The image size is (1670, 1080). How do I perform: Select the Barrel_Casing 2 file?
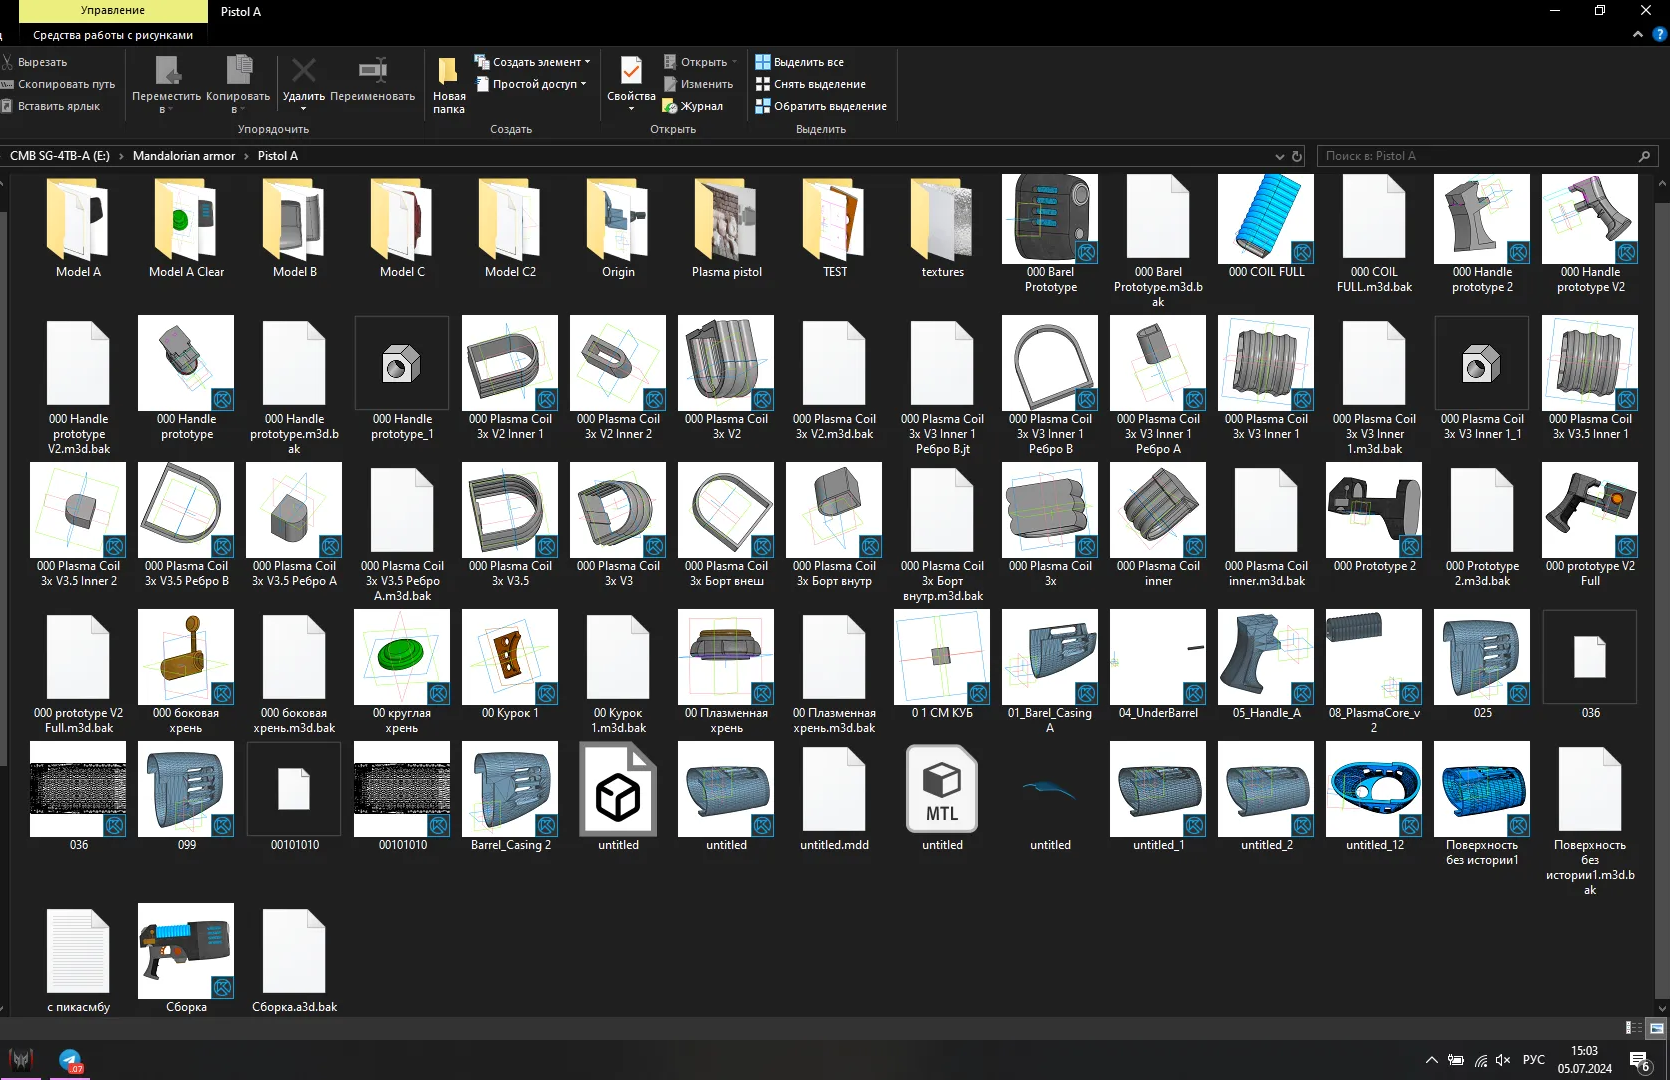point(510,797)
